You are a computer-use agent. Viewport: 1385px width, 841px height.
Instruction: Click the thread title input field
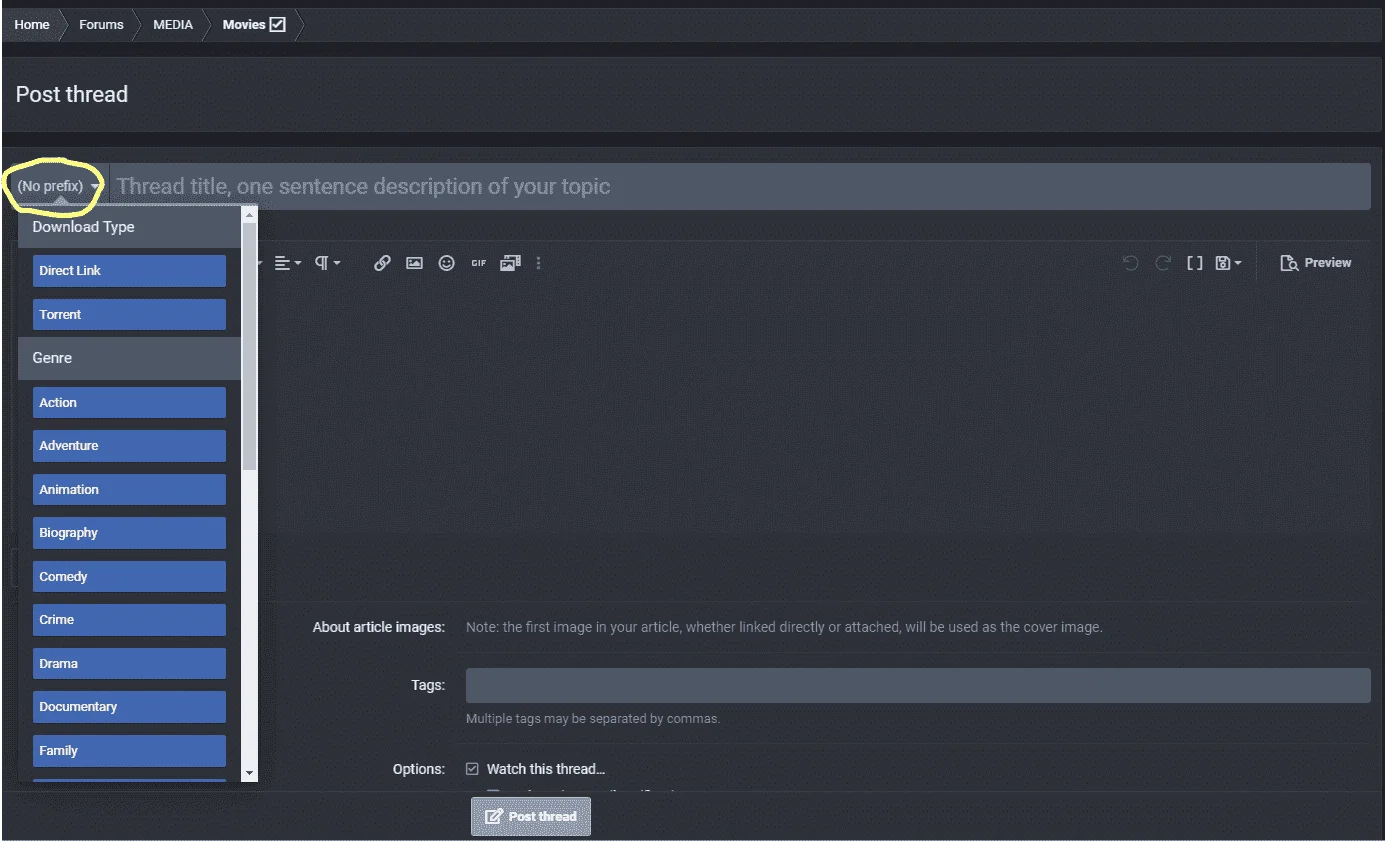point(740,186)
